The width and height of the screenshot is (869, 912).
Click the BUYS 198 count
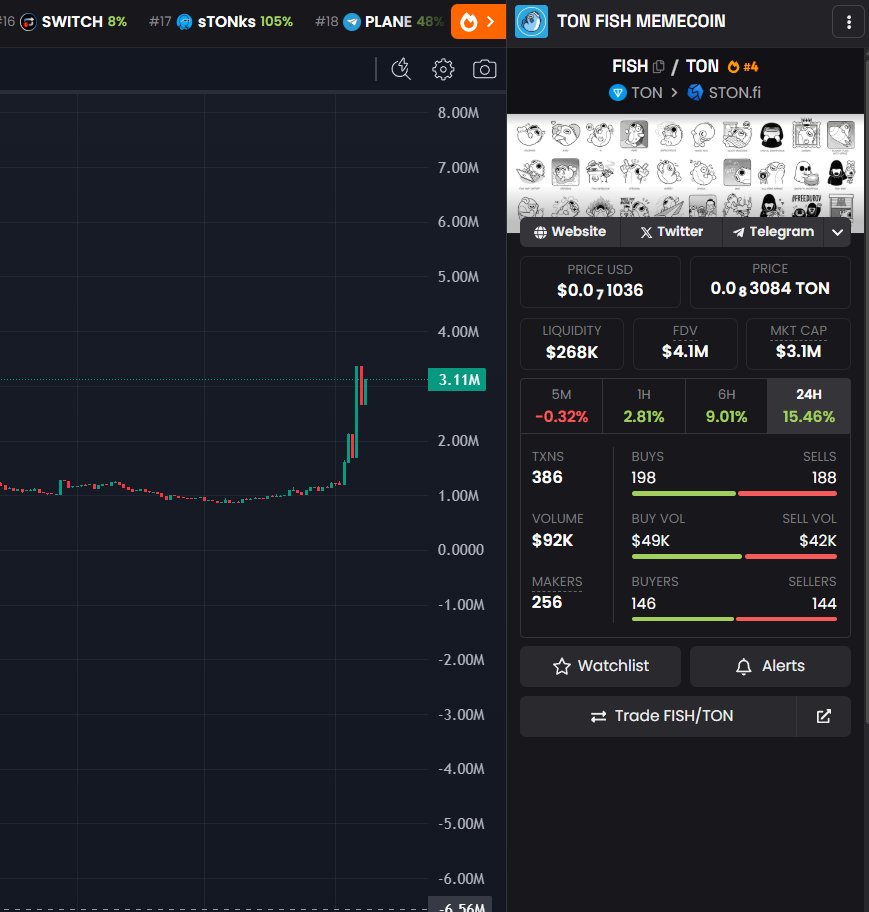point(643,478)
